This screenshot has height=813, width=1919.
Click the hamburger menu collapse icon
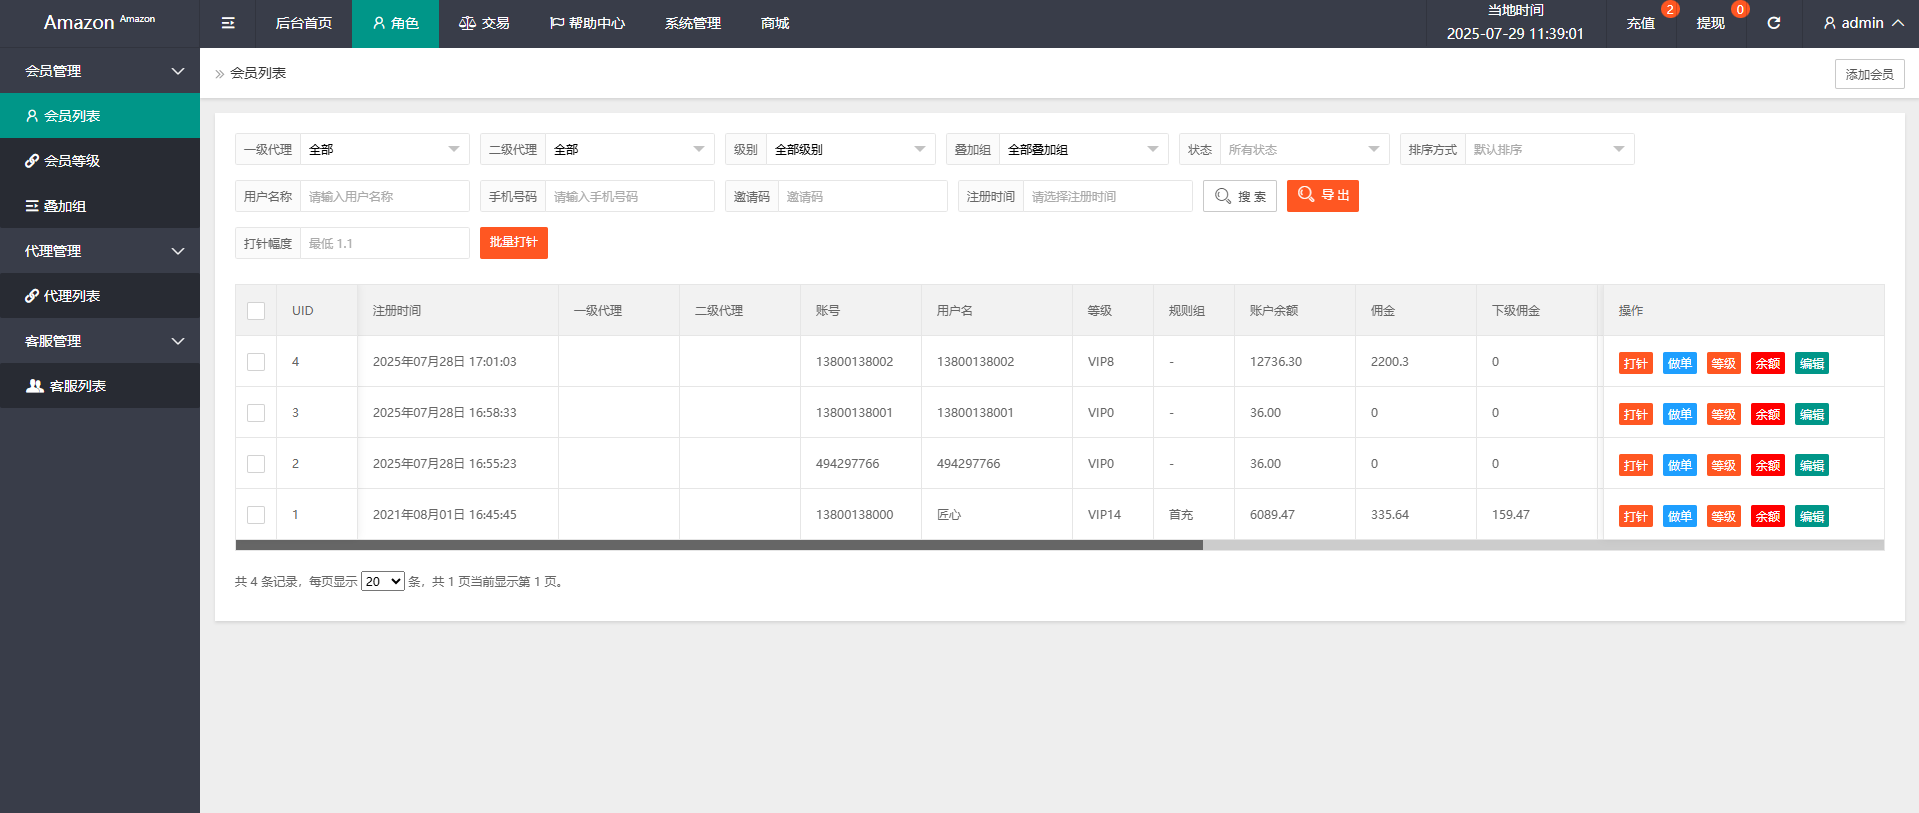(x=228, y=23)
